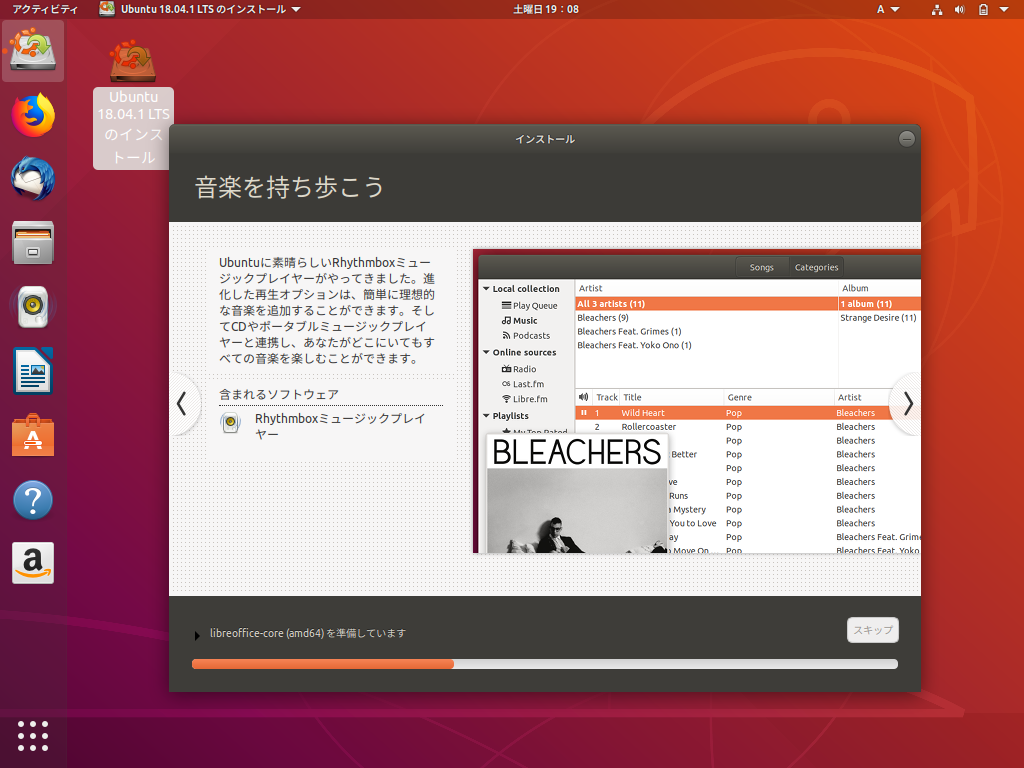
Task: Click the installation progress bar
Action: coord(545,664)
